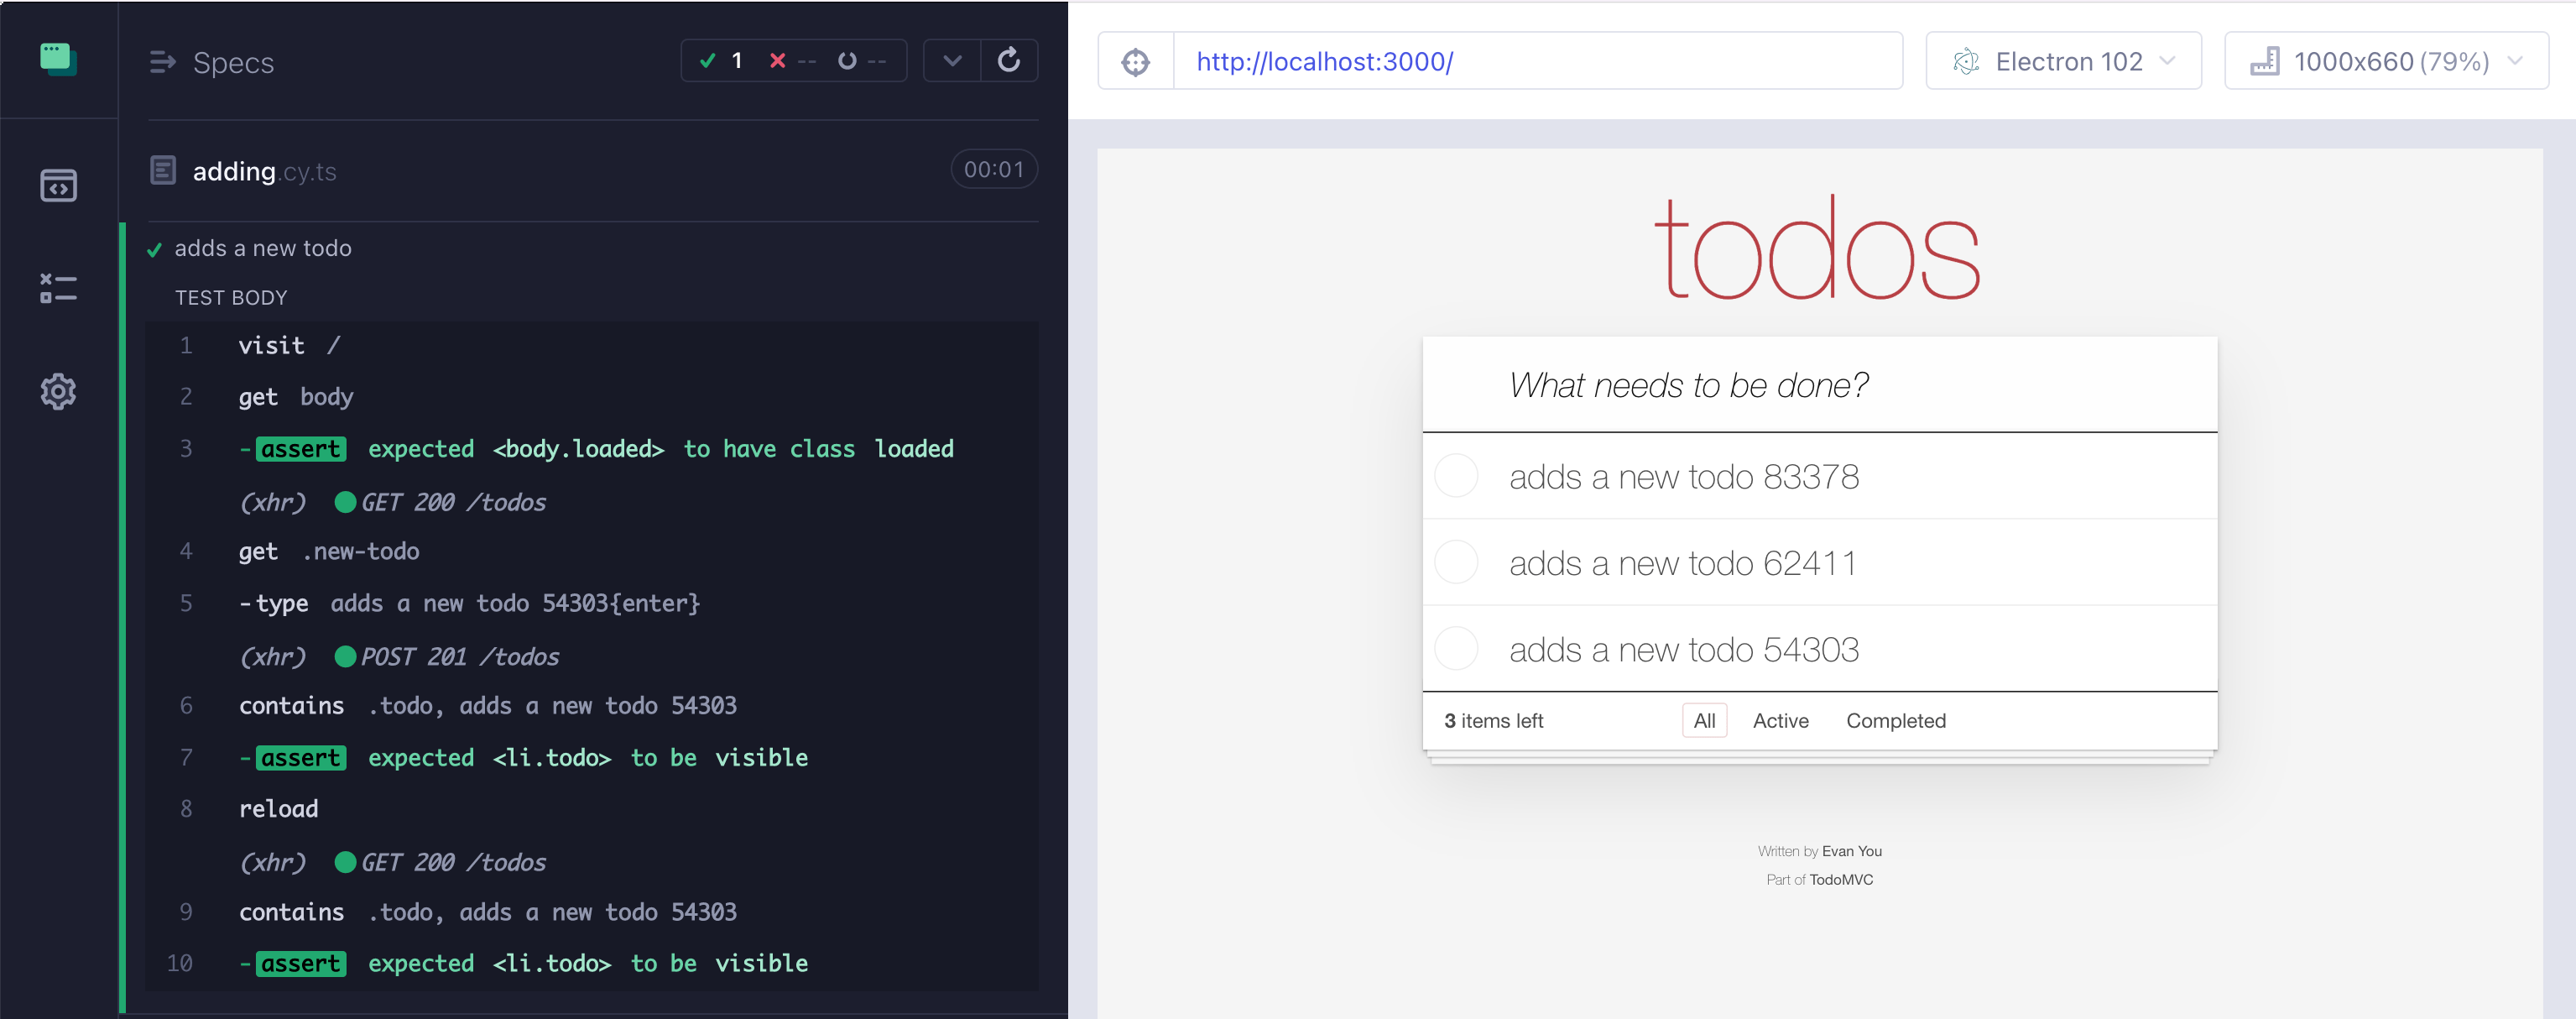This screenshot has width=2576, height=1019.
Task: Open the Runs list sidebar icon
Action: point(58,289)
